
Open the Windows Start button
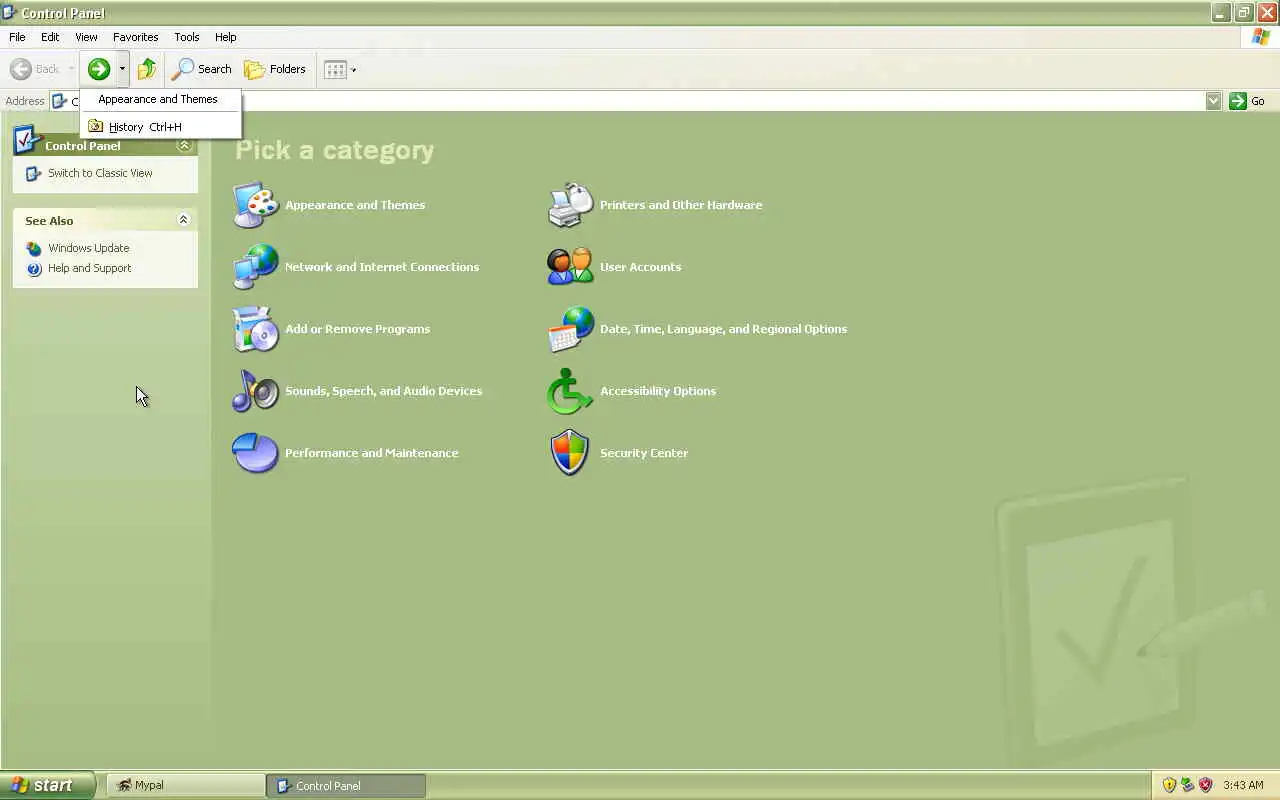click(47, 785)
